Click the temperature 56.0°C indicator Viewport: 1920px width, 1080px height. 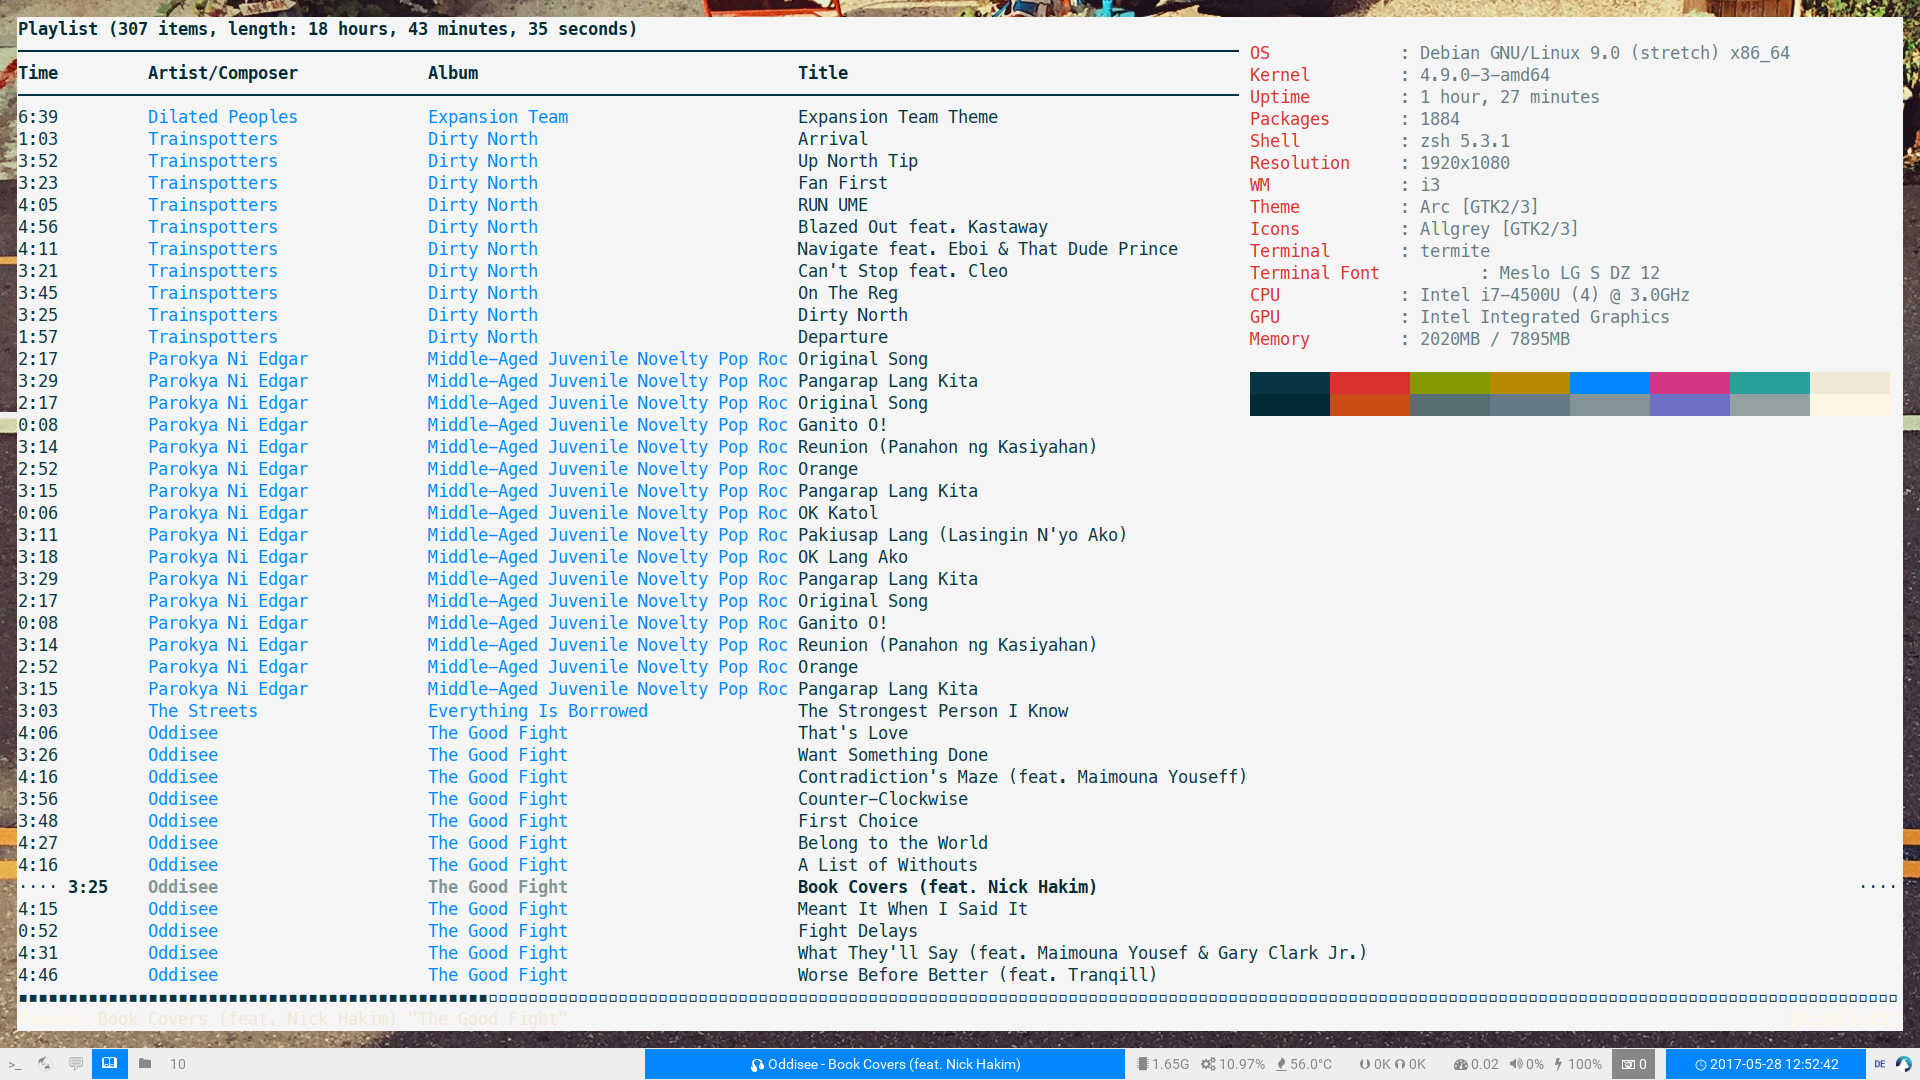click(x=1304, y=1064)
